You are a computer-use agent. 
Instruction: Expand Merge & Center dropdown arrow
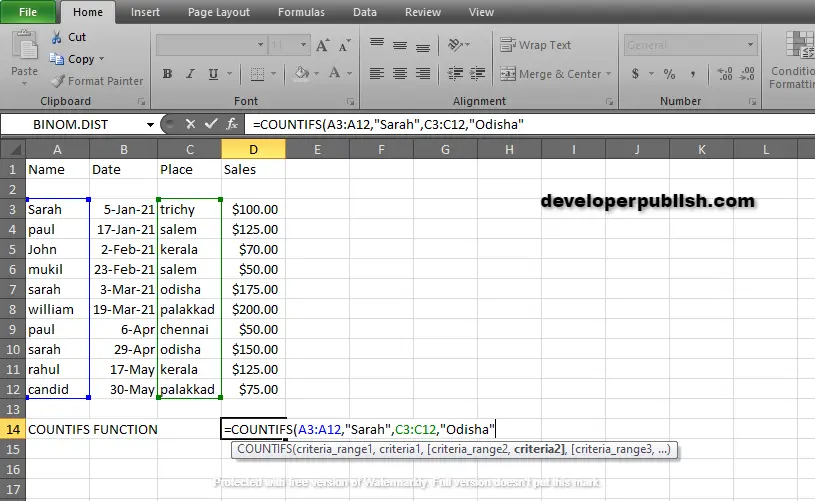608,74
